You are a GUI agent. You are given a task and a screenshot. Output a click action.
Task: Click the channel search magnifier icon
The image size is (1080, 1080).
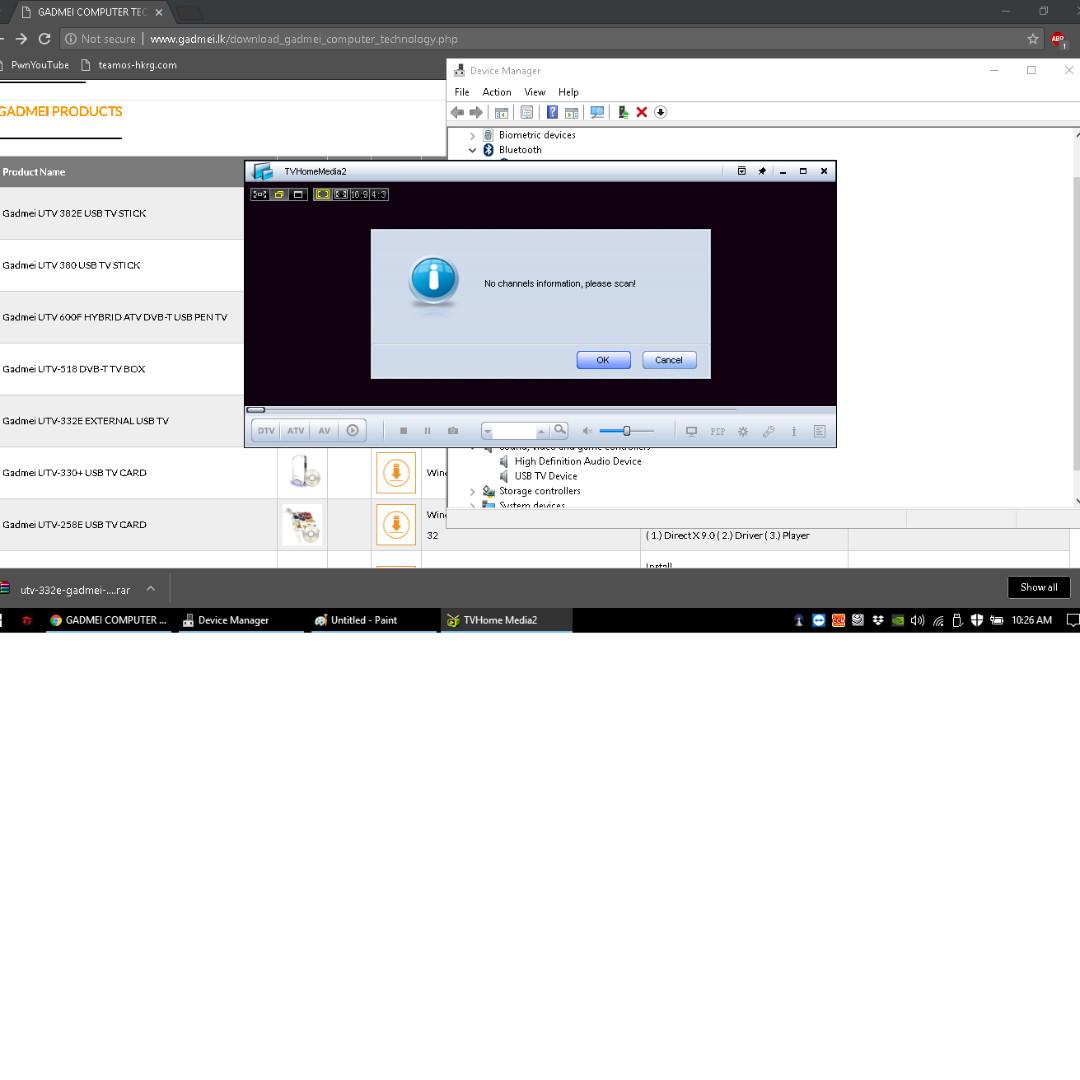[560, 430]
